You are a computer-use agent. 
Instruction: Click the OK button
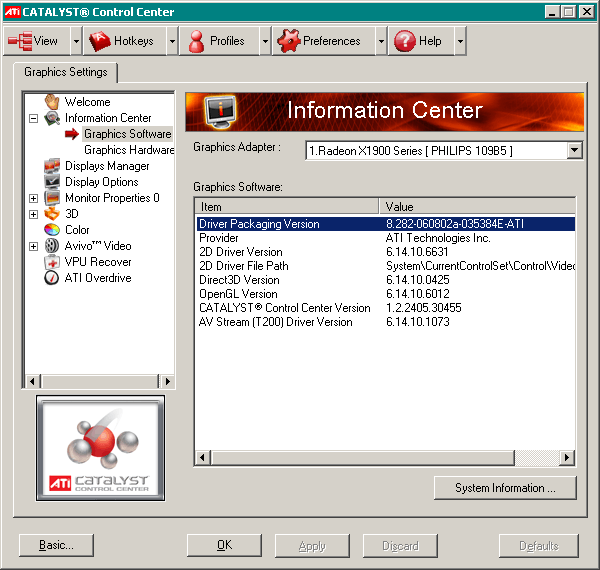click(x=224, y=545)
